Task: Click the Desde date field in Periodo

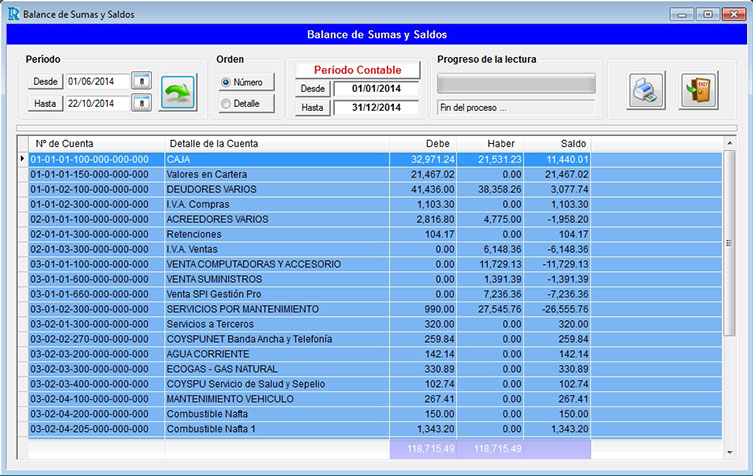Action: [x=97, y=81]
